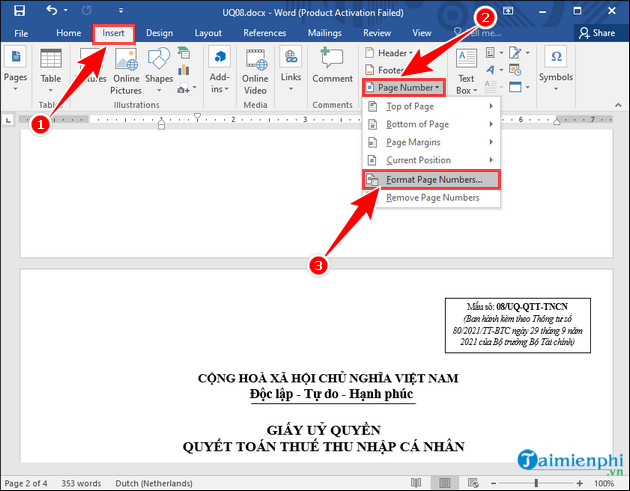Add a new Comment
Image resolution: width=630 pixels, height=491 pixels.
point(332,65)
